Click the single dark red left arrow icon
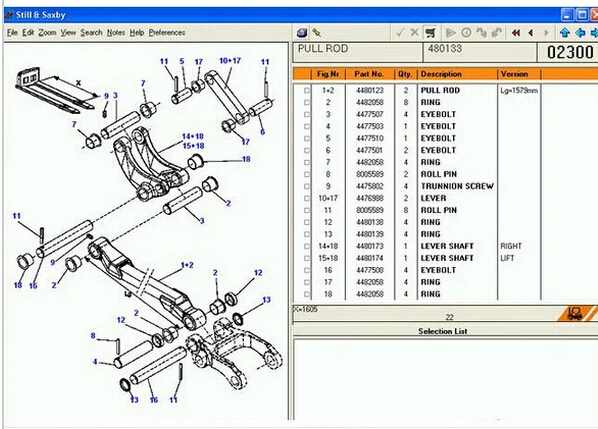The width and height of the screenshot is (598, 429). point(531,33)
